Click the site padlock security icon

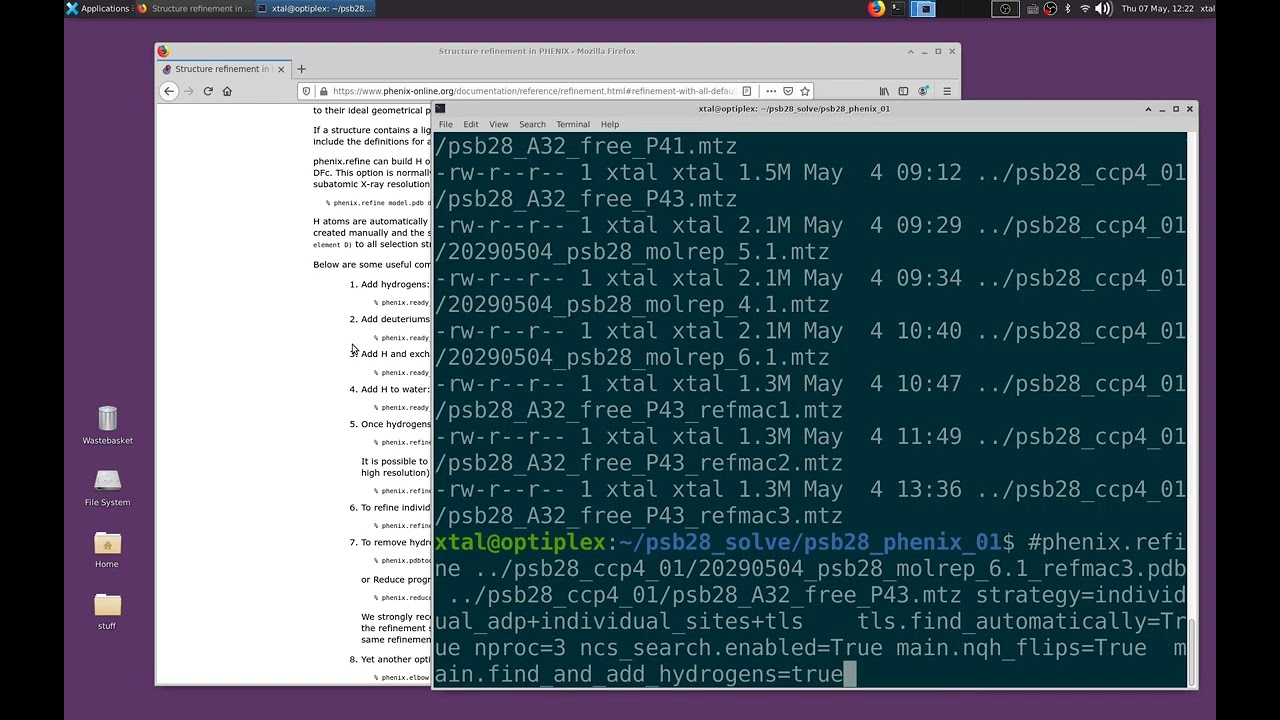pos(322,91)
